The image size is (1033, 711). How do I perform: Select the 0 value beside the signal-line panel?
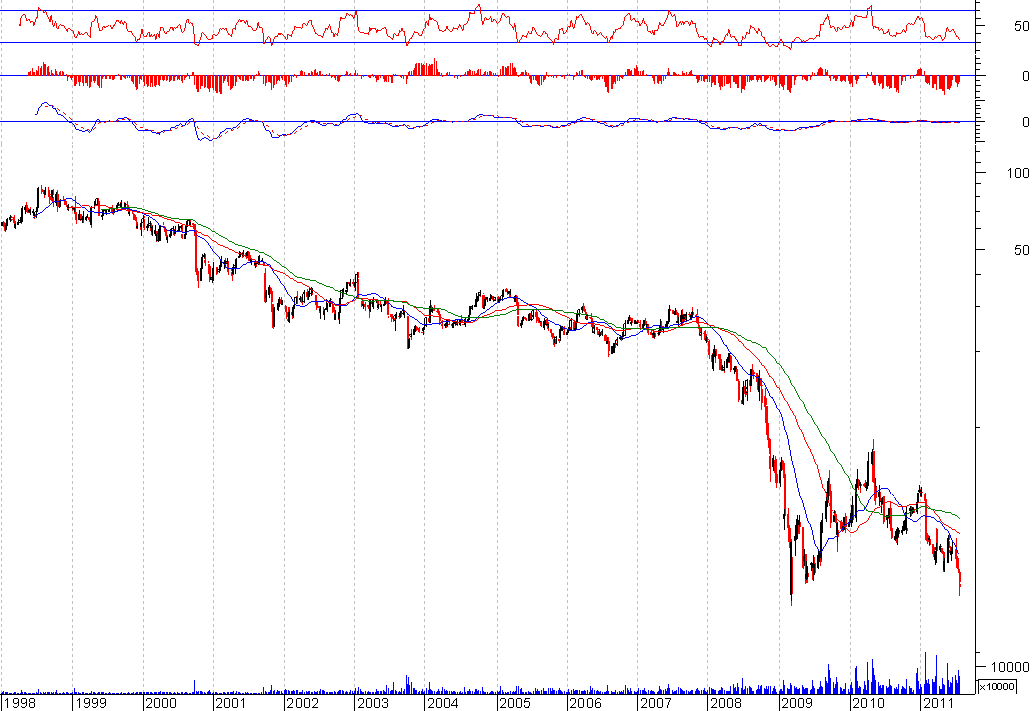point(1026,123)
